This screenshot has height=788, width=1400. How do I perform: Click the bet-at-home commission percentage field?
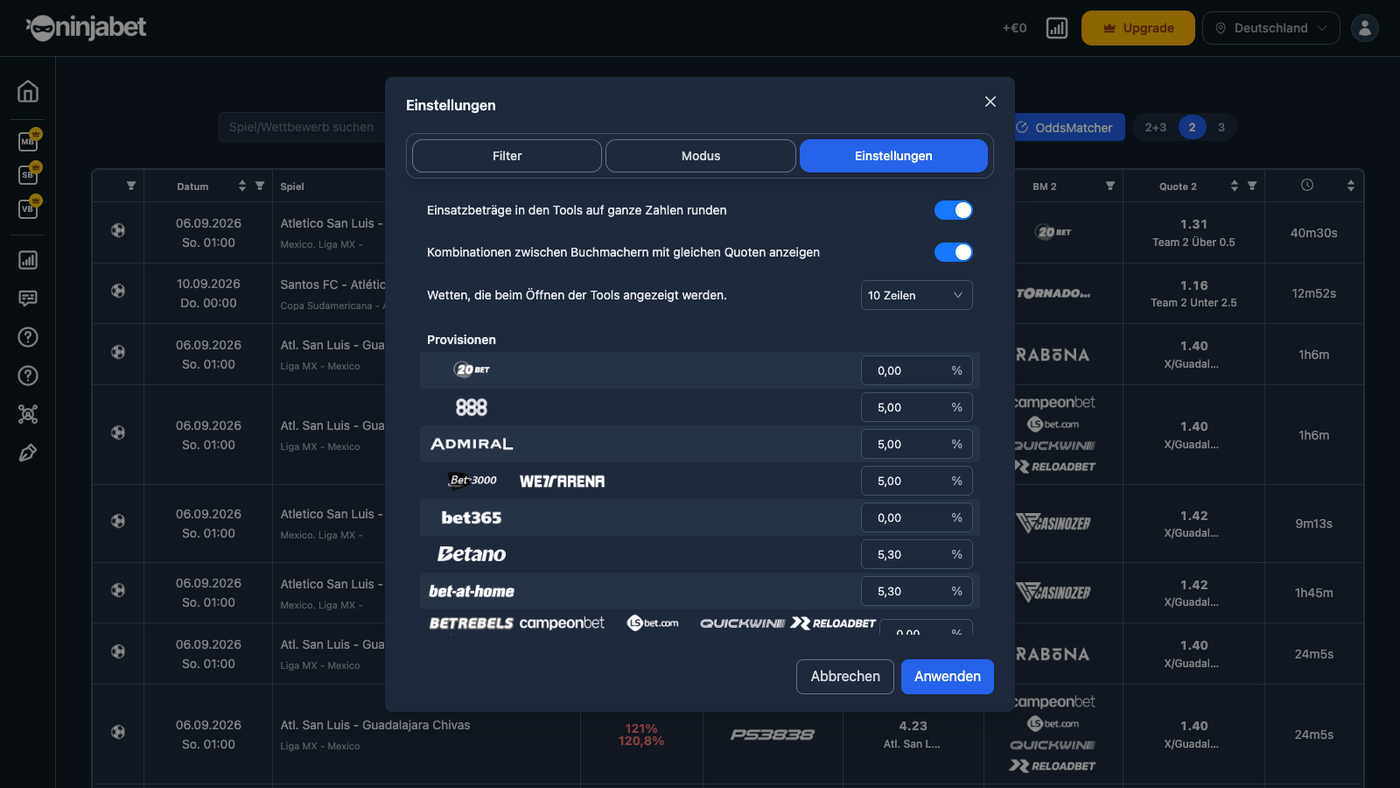click(916, 591)
